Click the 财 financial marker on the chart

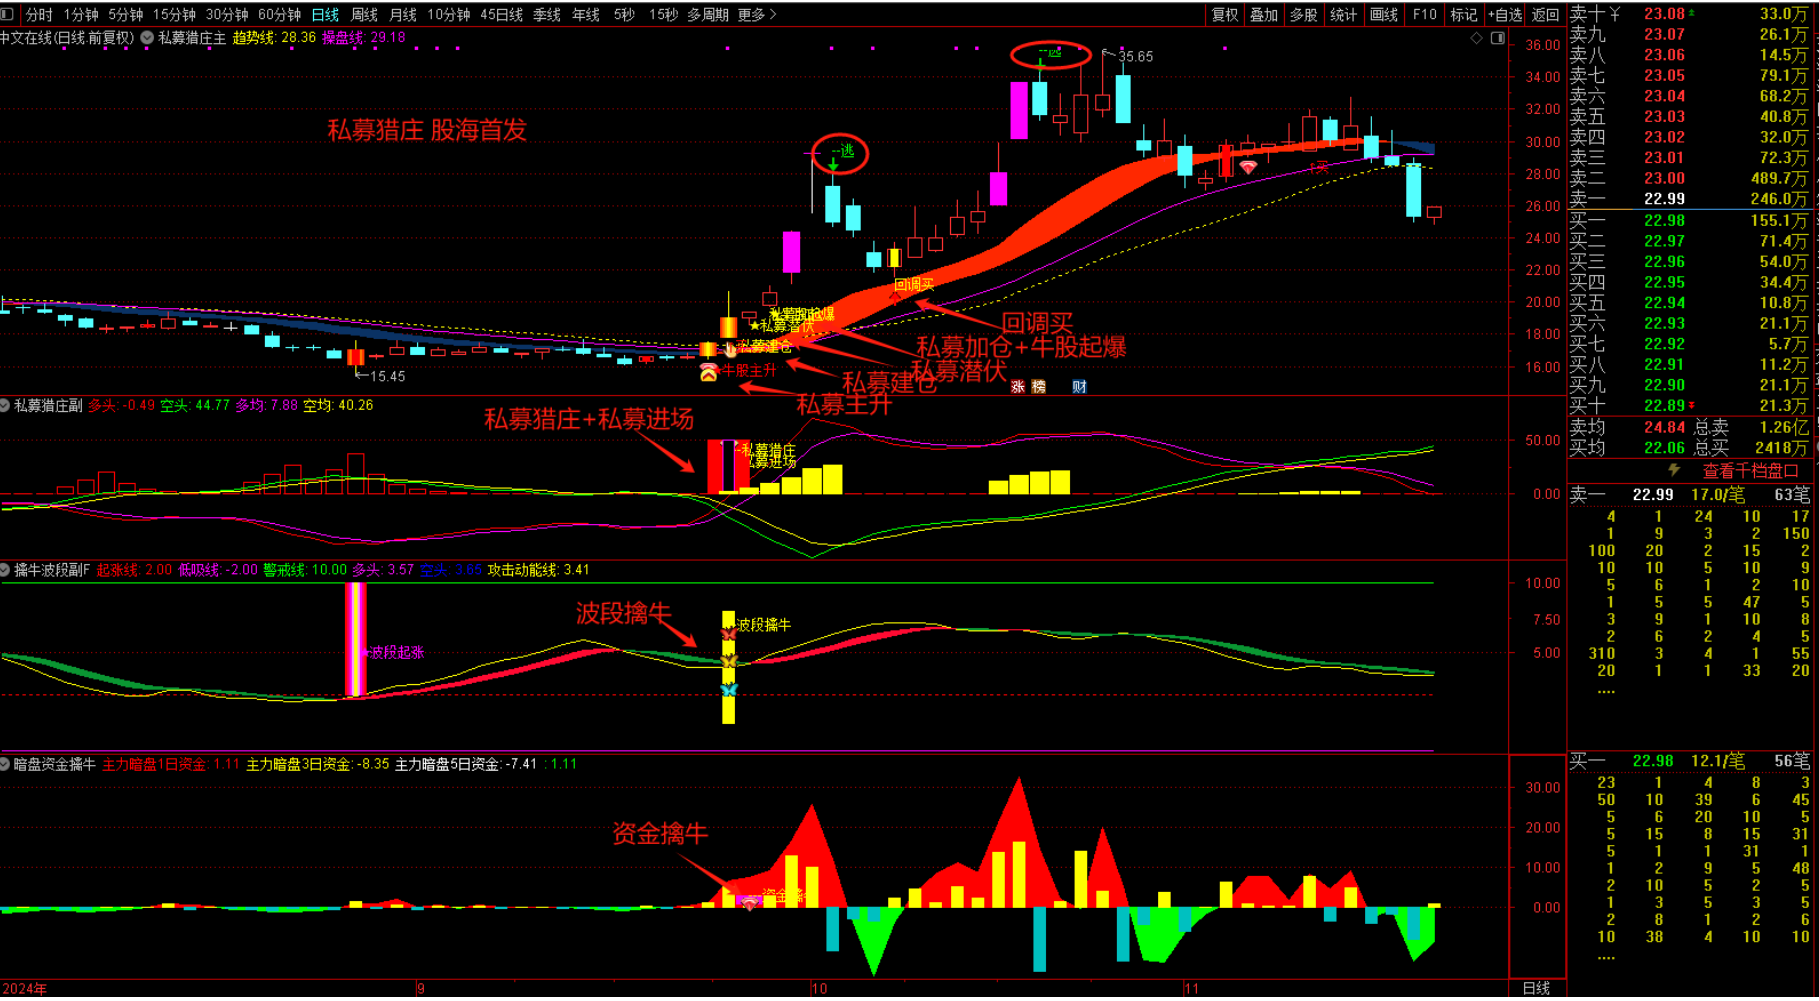(1079, 387)
